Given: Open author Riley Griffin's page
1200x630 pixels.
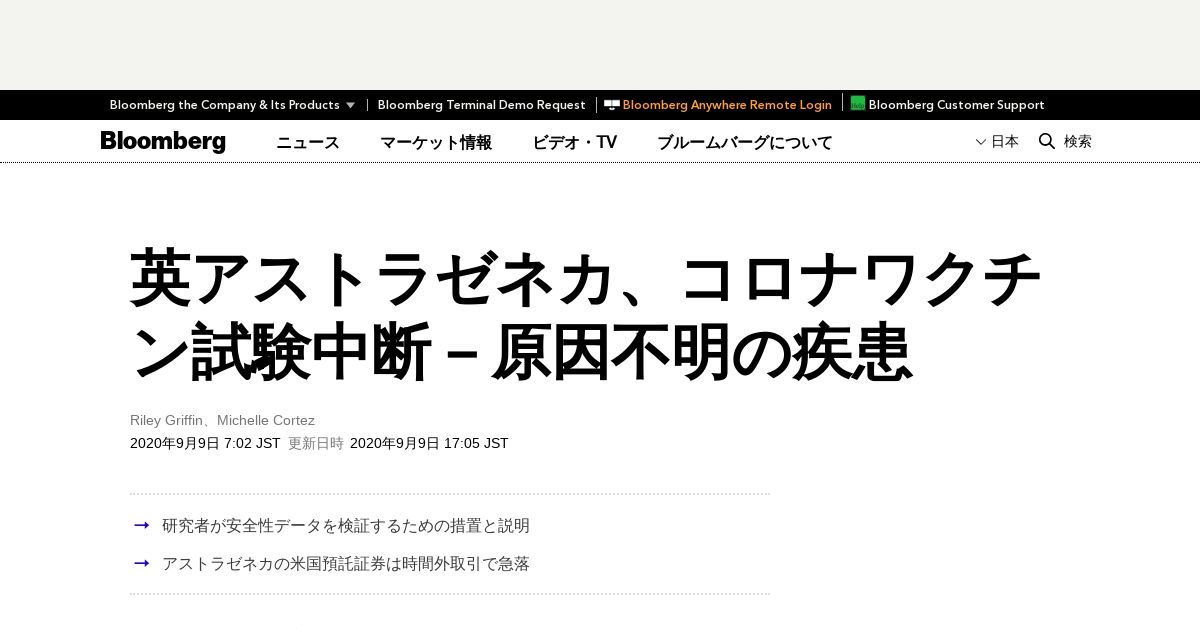Looking at the screenshot, I should coord(166,420).
